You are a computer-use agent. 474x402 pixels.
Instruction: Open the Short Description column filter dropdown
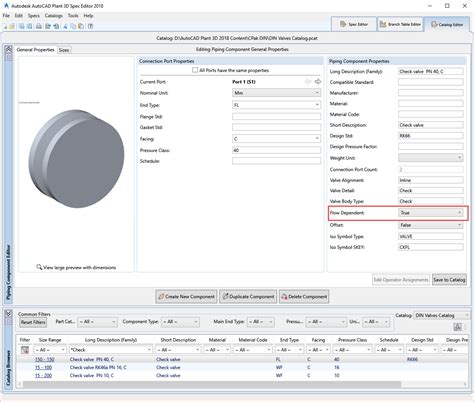point(178,350)
